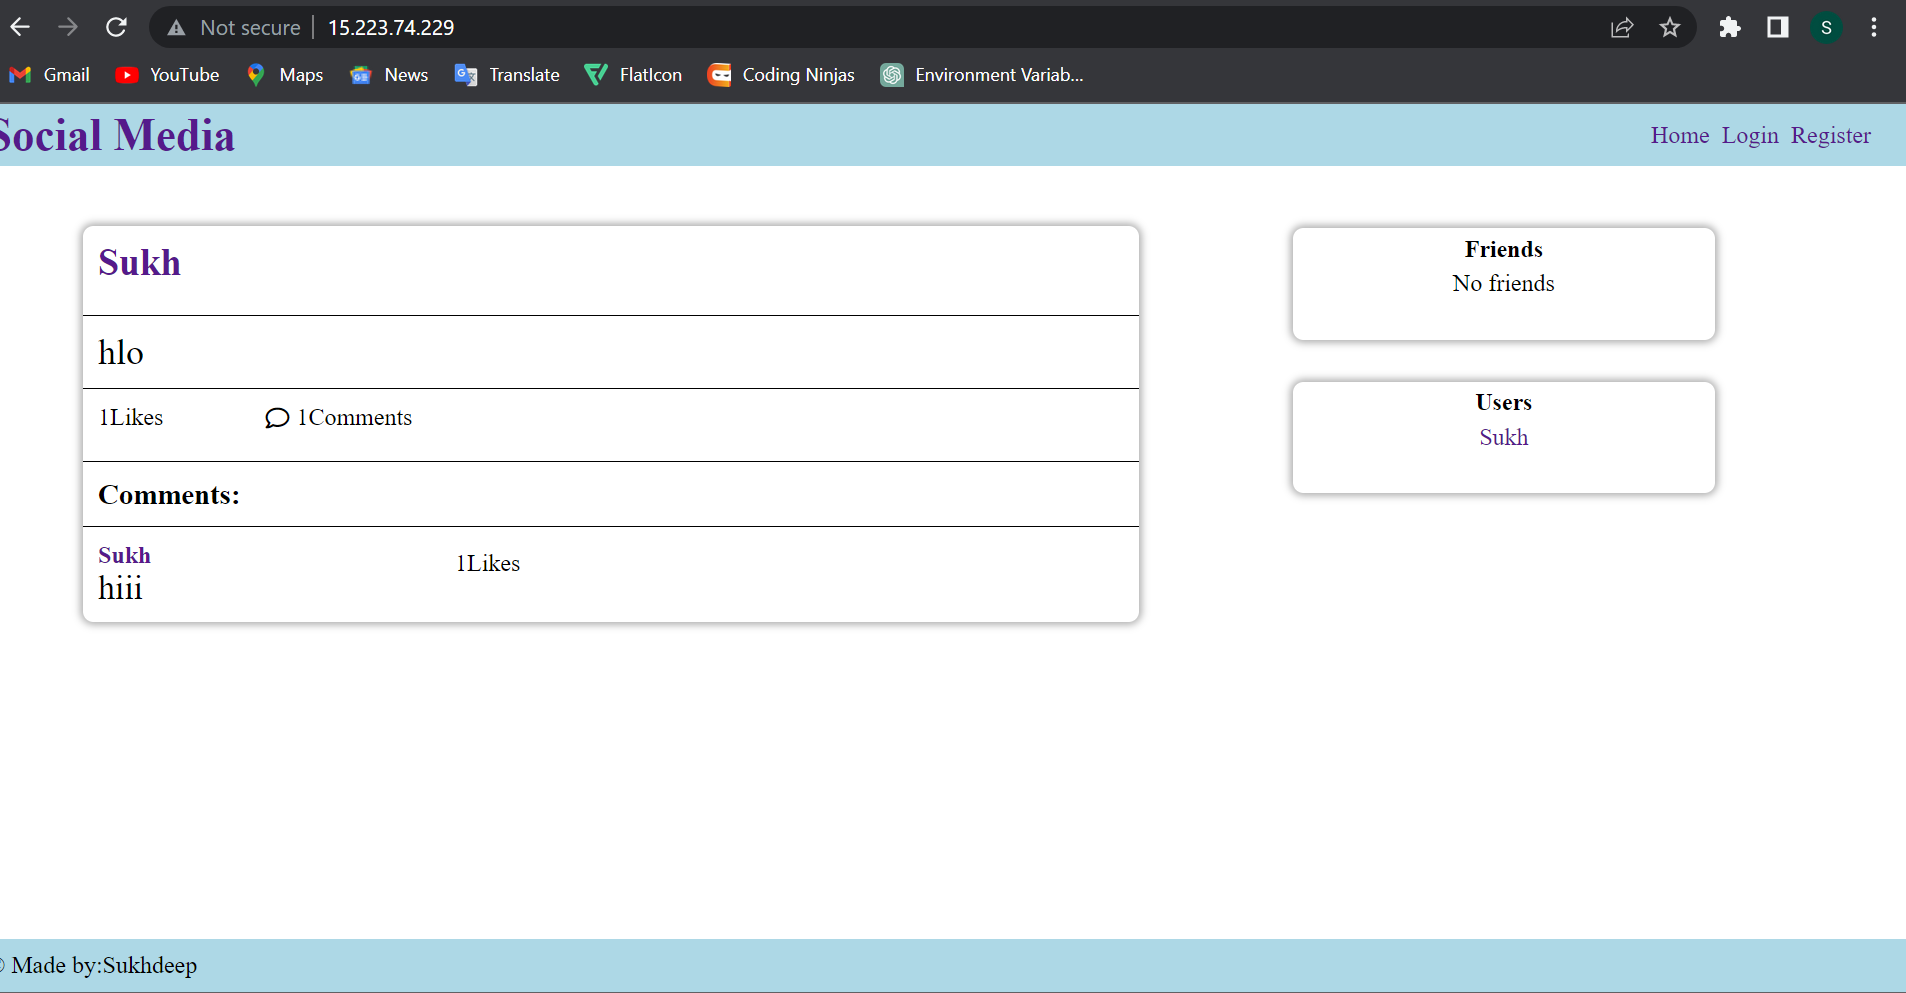Select the address bar URL 15.223.74.229

391,28
